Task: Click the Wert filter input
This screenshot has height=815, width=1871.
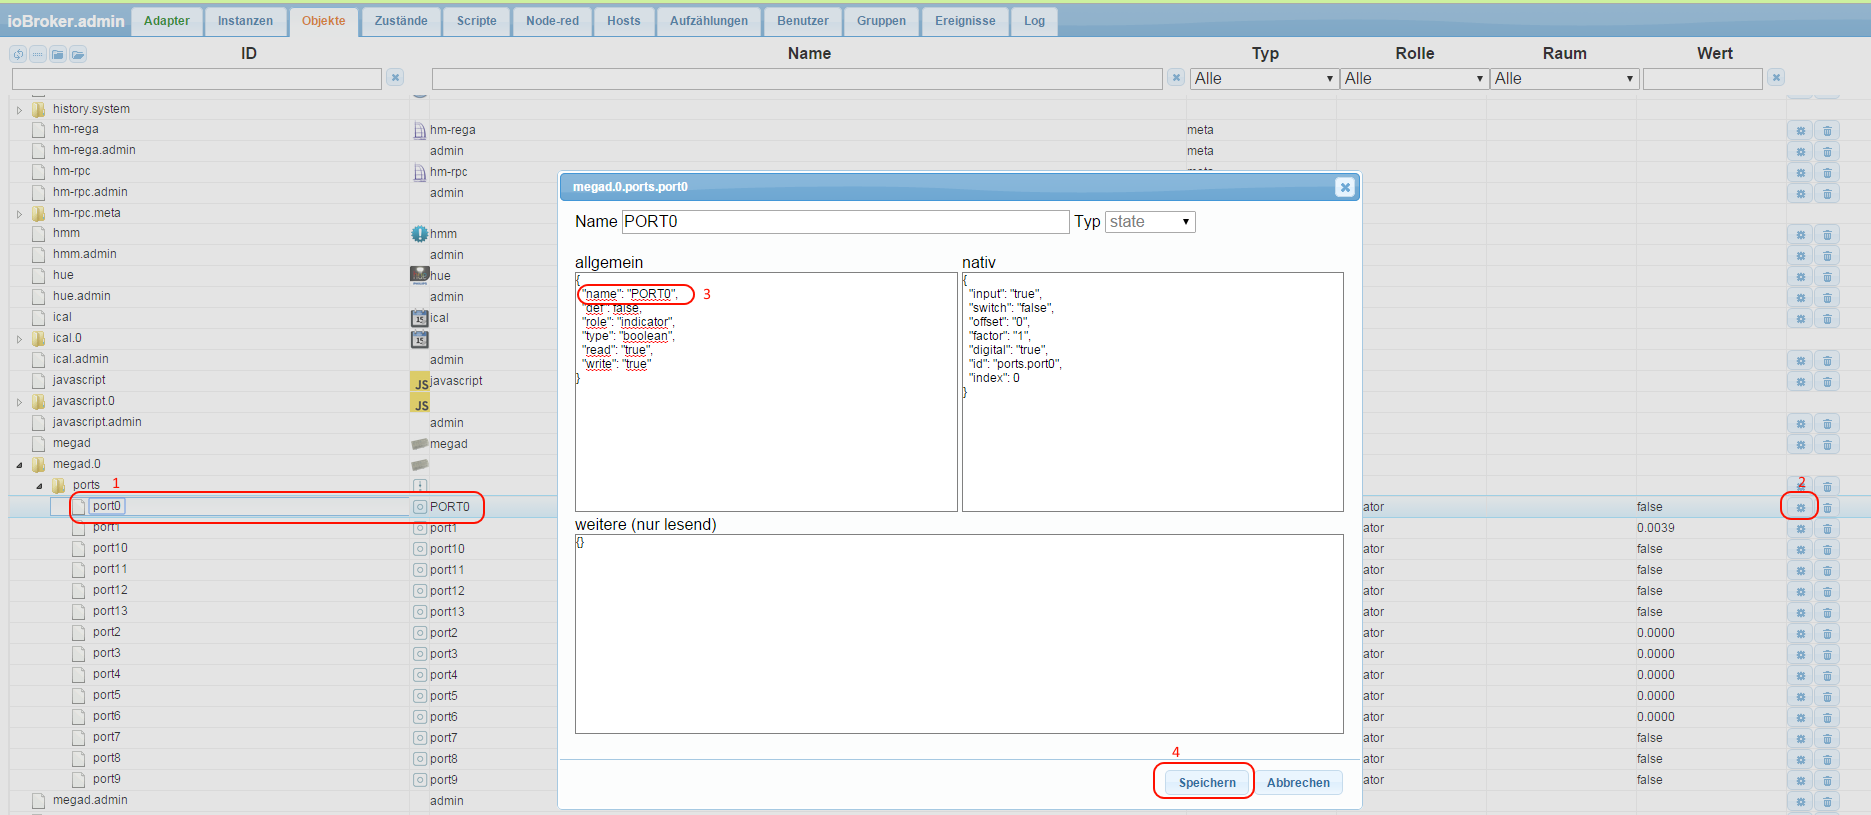Action: (1702, 78)
